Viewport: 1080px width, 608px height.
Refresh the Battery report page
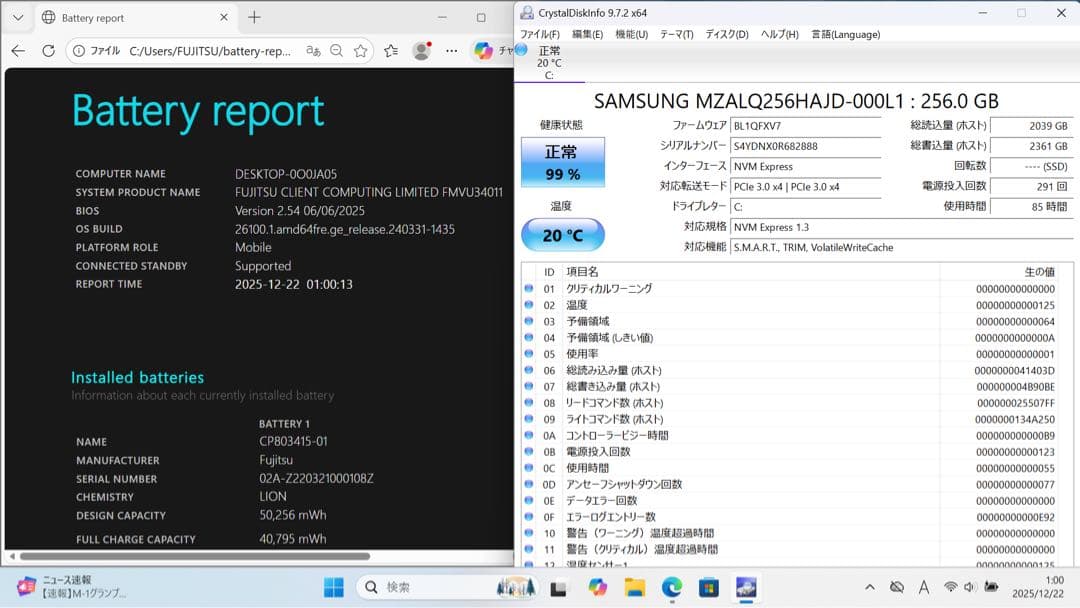pos(48,50)
